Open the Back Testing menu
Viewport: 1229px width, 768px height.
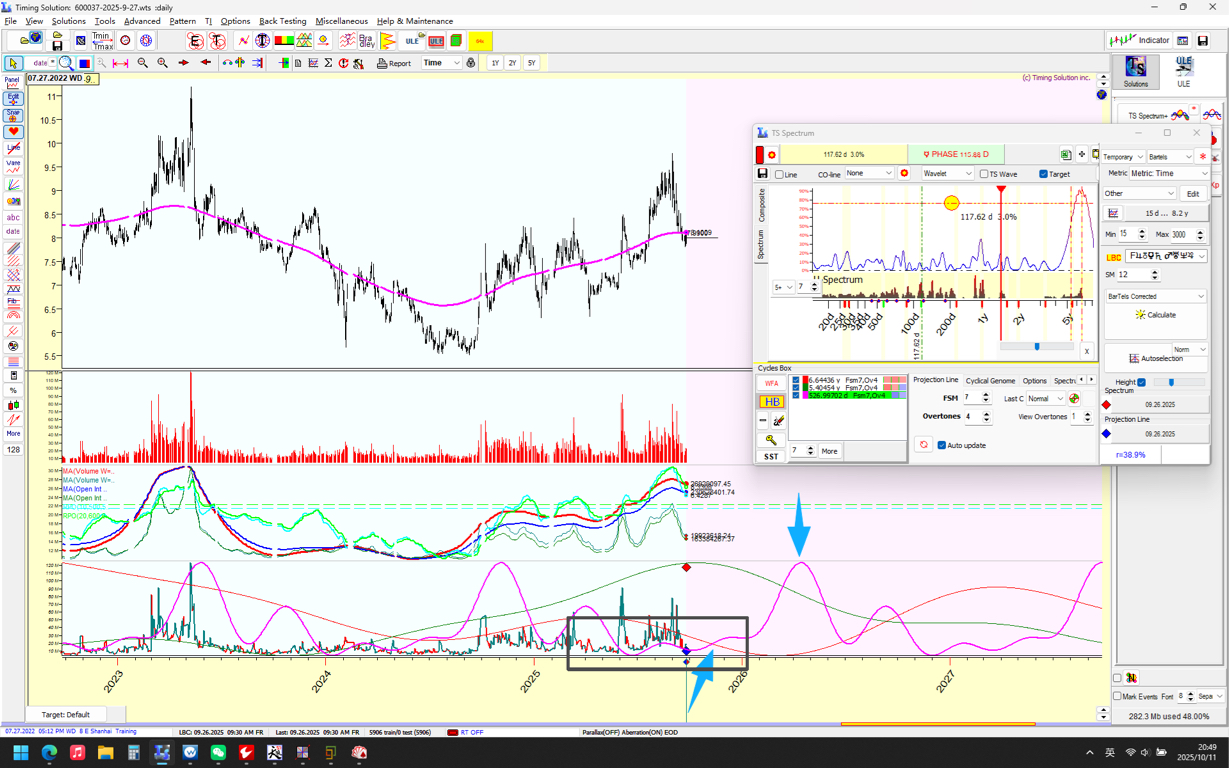pyautogui.click(x=282, y=21)
